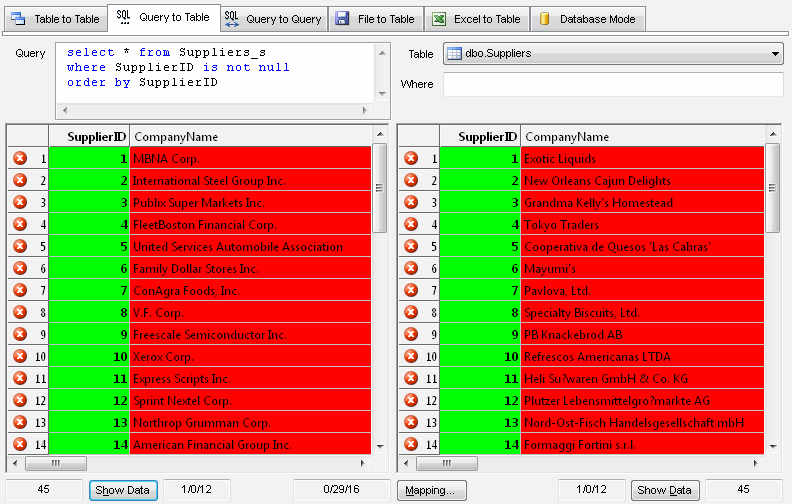
Task: Click the Where filter input field
Action: pos(613,84)
